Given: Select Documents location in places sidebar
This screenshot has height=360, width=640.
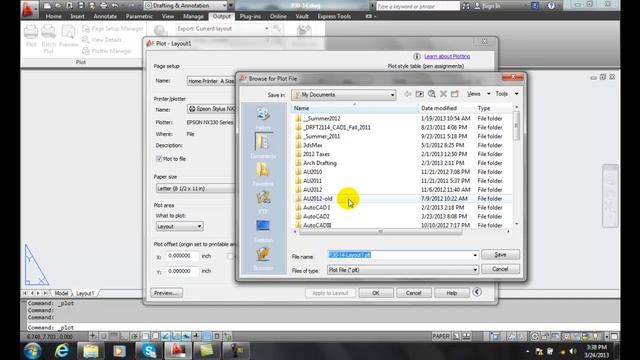Looking at the screenshot, I should pyautogui.click(x=263, y=146).
